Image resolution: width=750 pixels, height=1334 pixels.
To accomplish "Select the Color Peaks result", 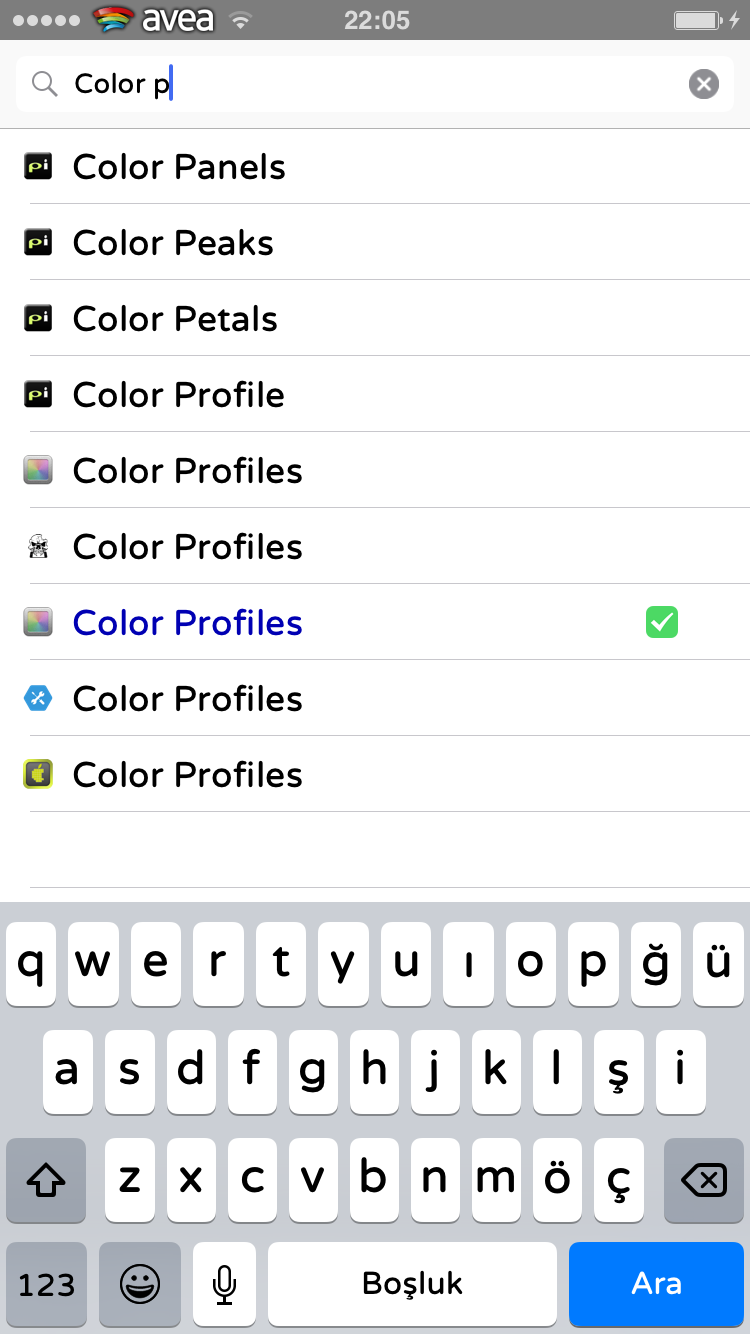I will point(375,243).
